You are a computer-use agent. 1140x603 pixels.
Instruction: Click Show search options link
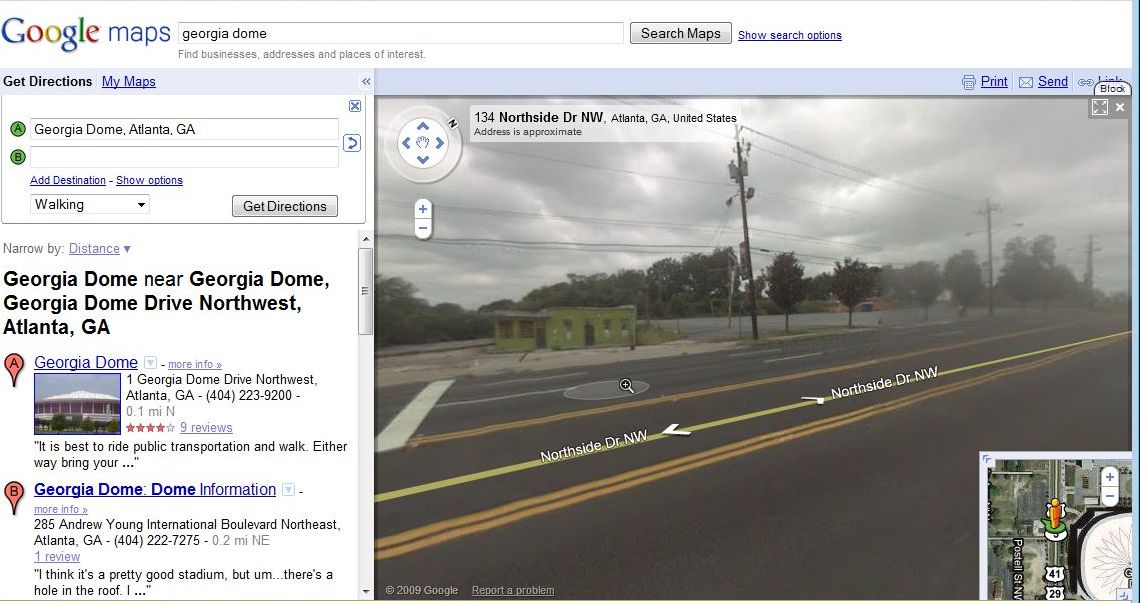pos(790,35)
